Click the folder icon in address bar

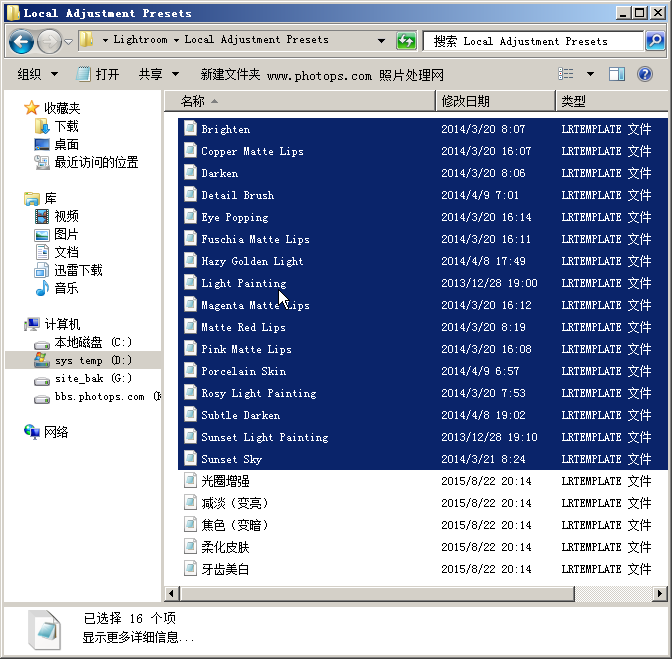[x=87, y=40]
